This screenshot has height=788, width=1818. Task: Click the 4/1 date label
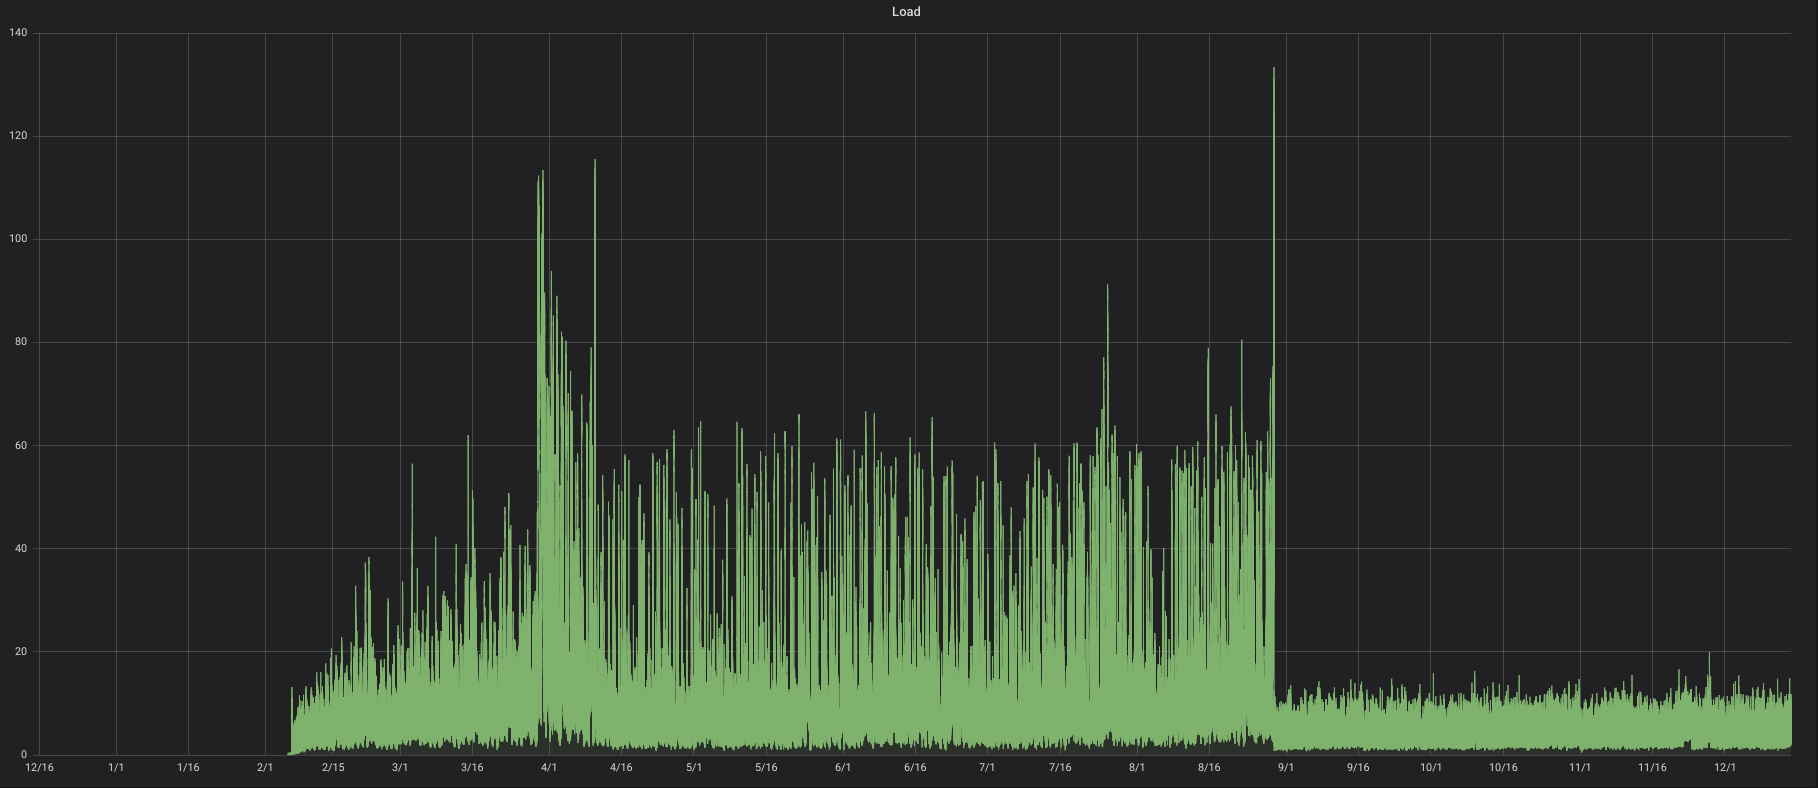tap(549, 768)
